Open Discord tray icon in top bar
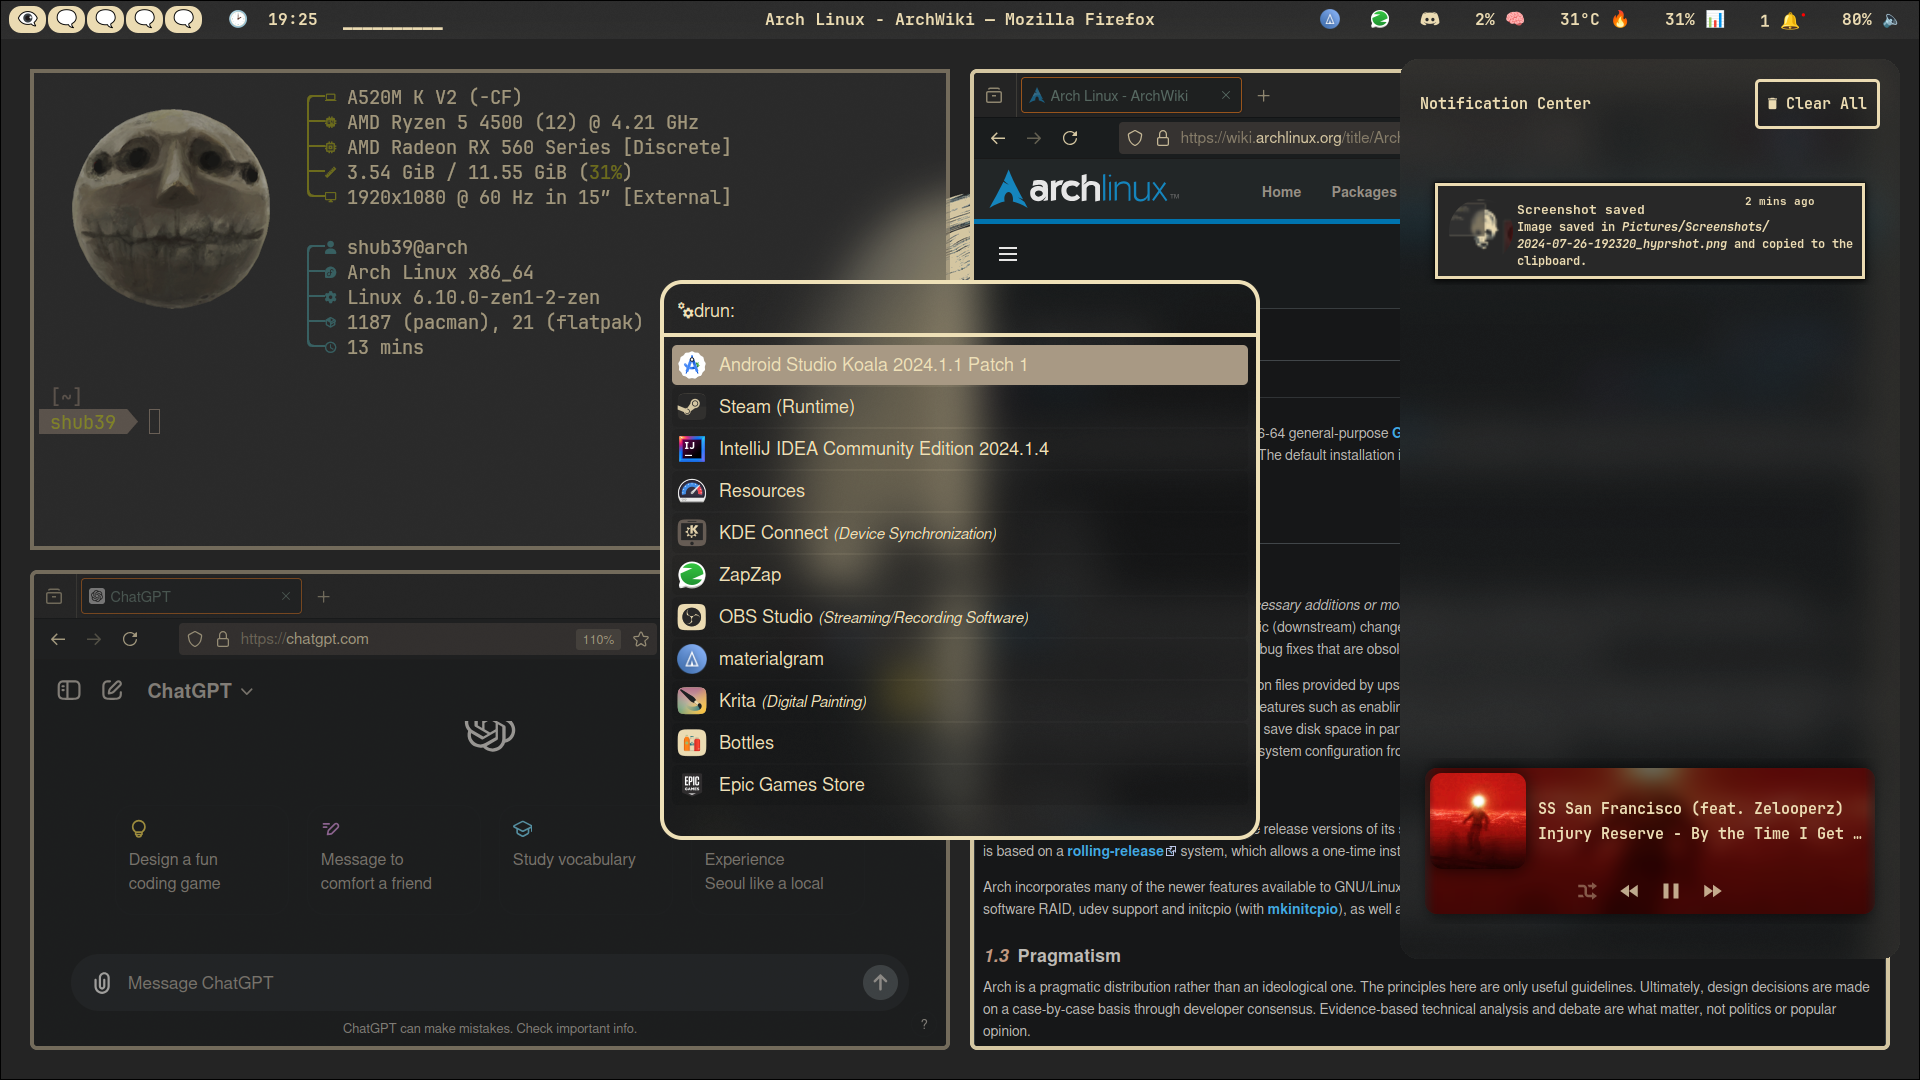The width and height of the screenshot is (1920, 1080). [1429, 19]
